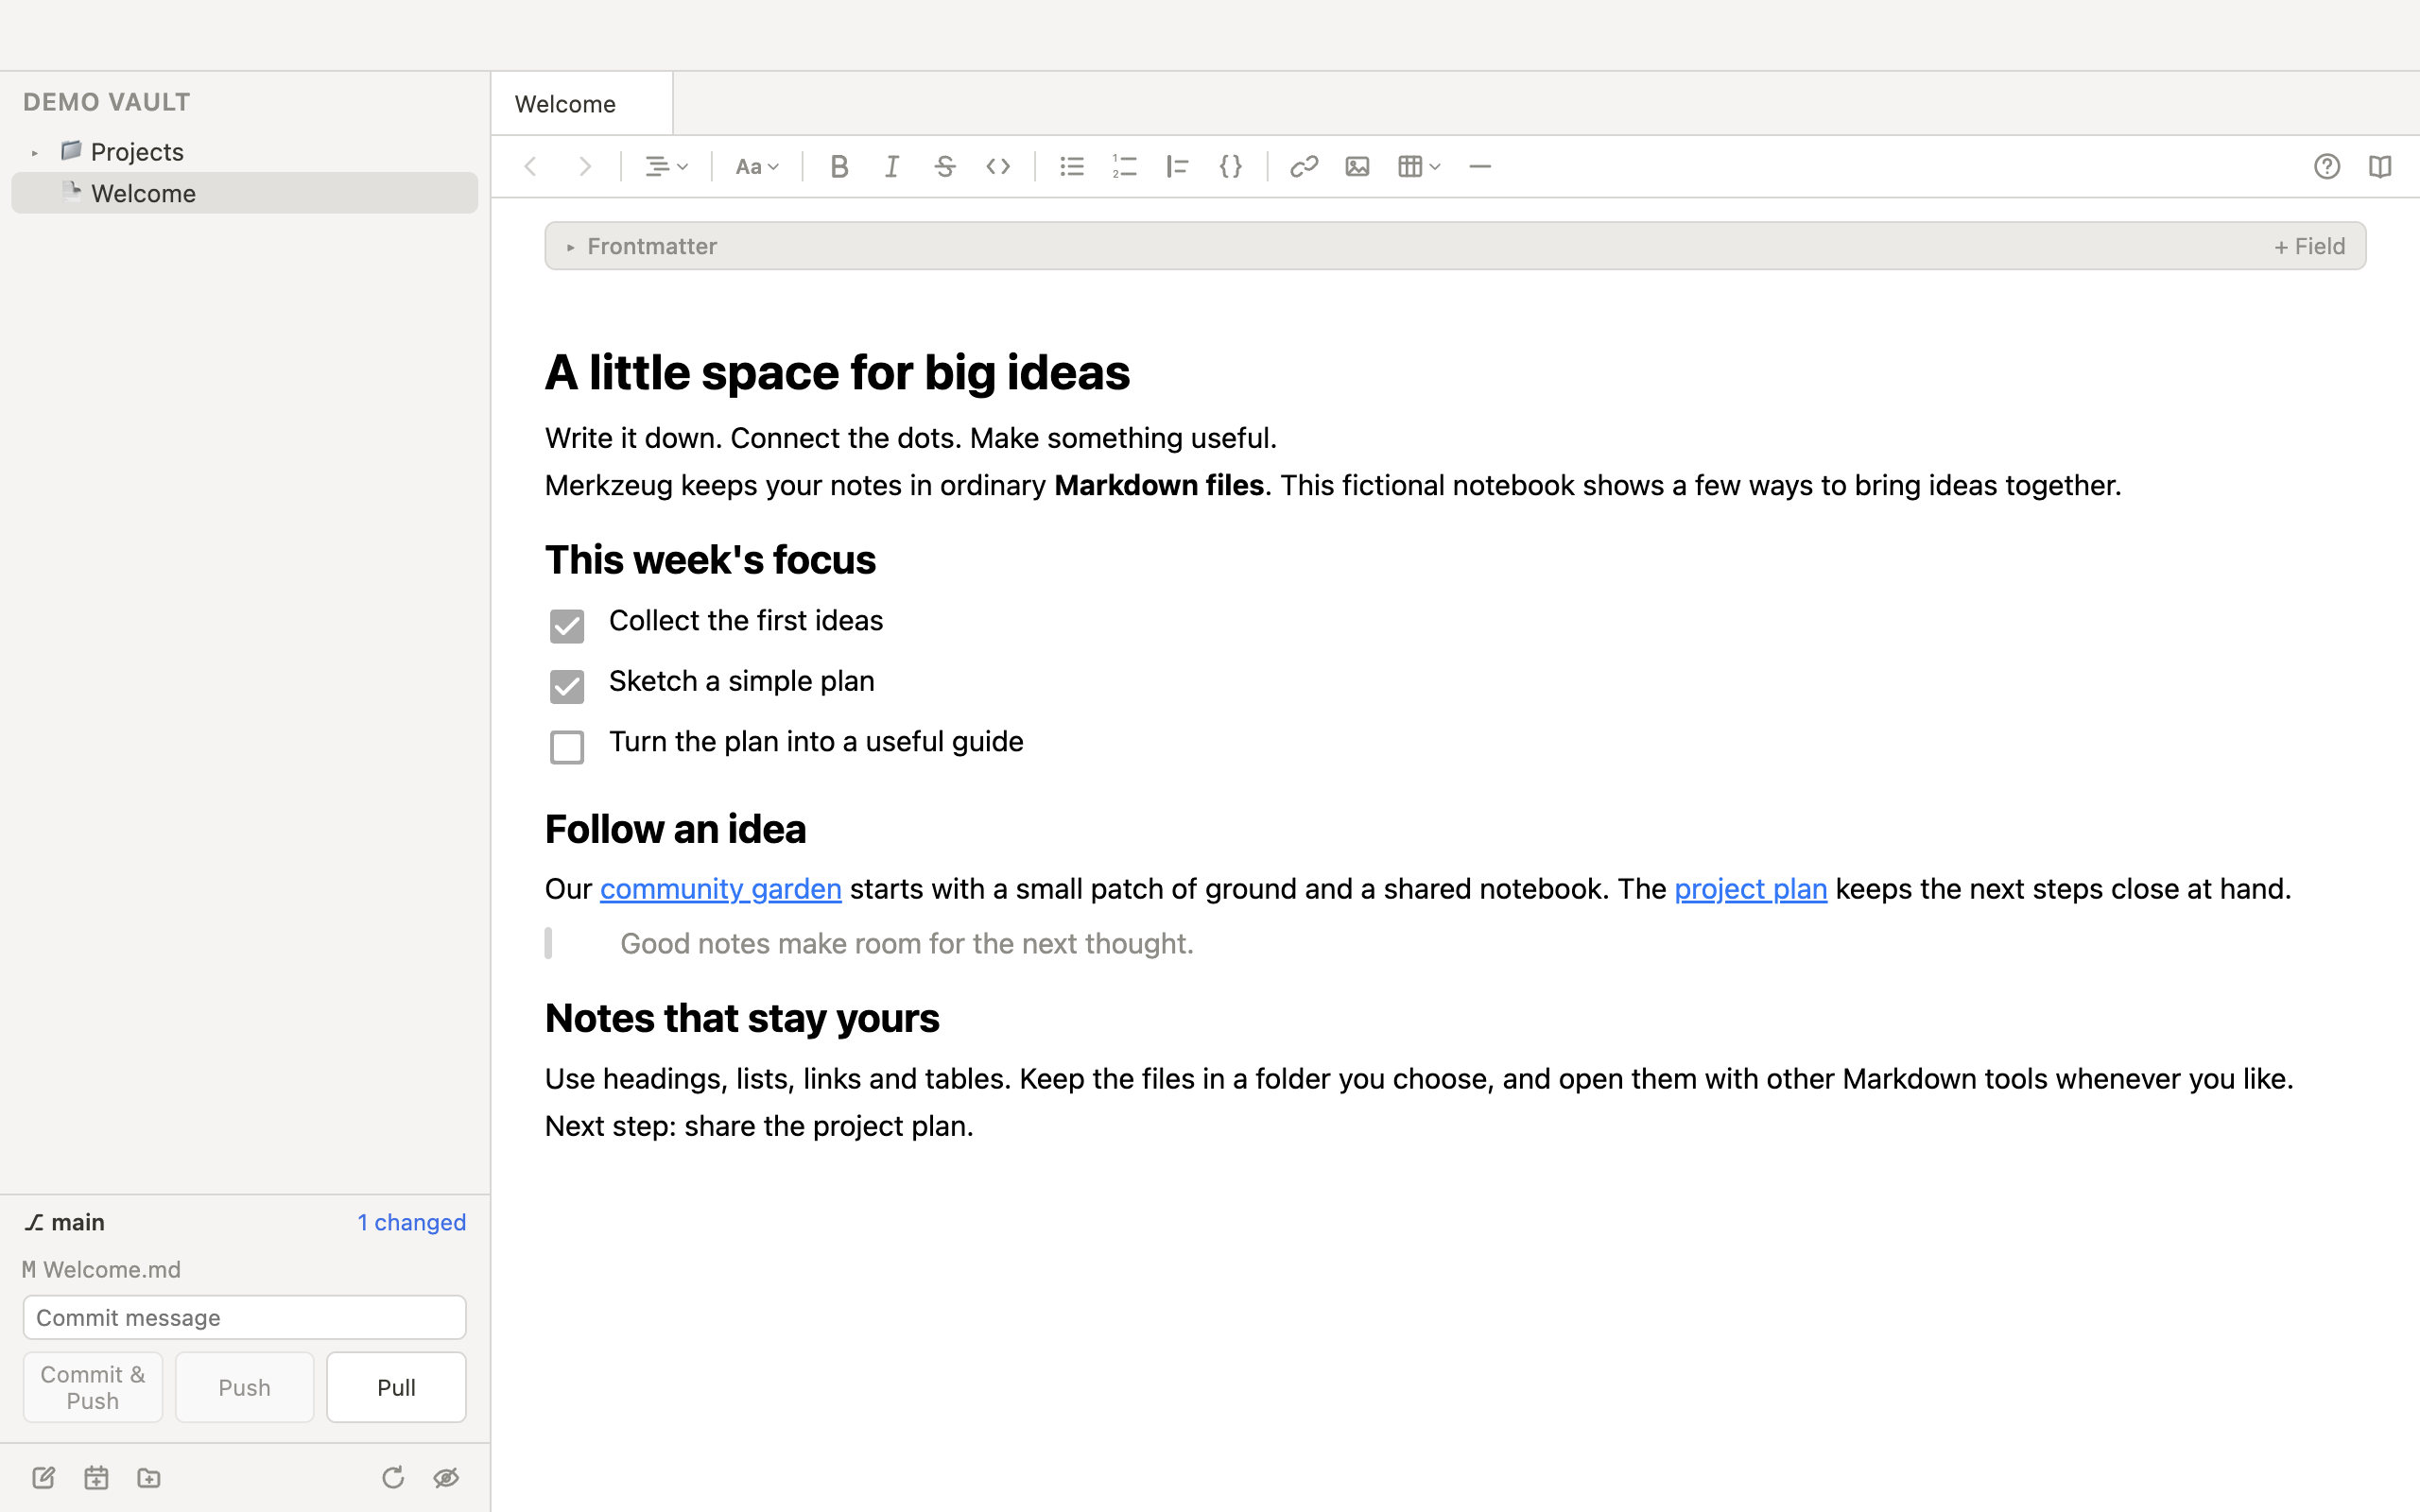Screen dimensions: 2420x1512
Task: Open the Aa heading style dropdown
Action: [x=756, y=166]
